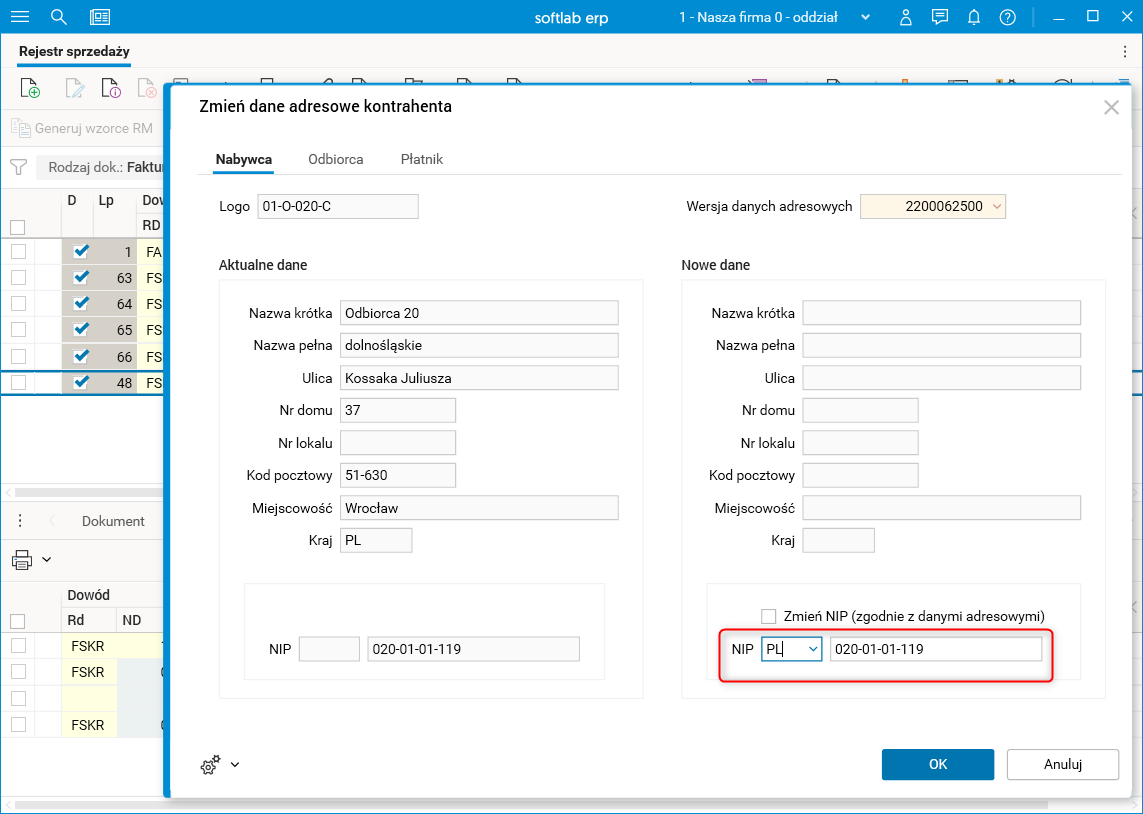The height and width of the screenshot is (814, 1143).
Task: Open the help question mark icon
Action: 1007,17
